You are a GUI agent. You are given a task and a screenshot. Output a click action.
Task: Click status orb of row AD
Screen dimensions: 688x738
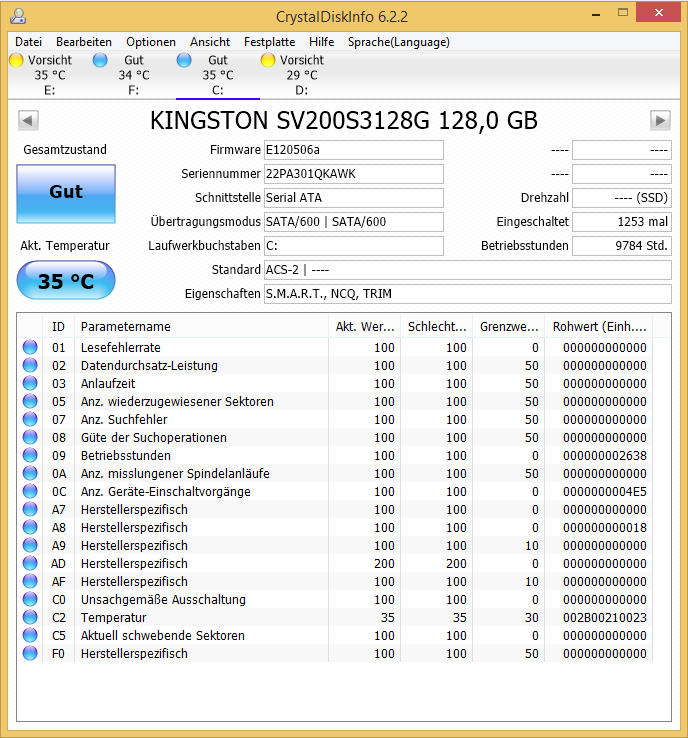tap(30, 563)
